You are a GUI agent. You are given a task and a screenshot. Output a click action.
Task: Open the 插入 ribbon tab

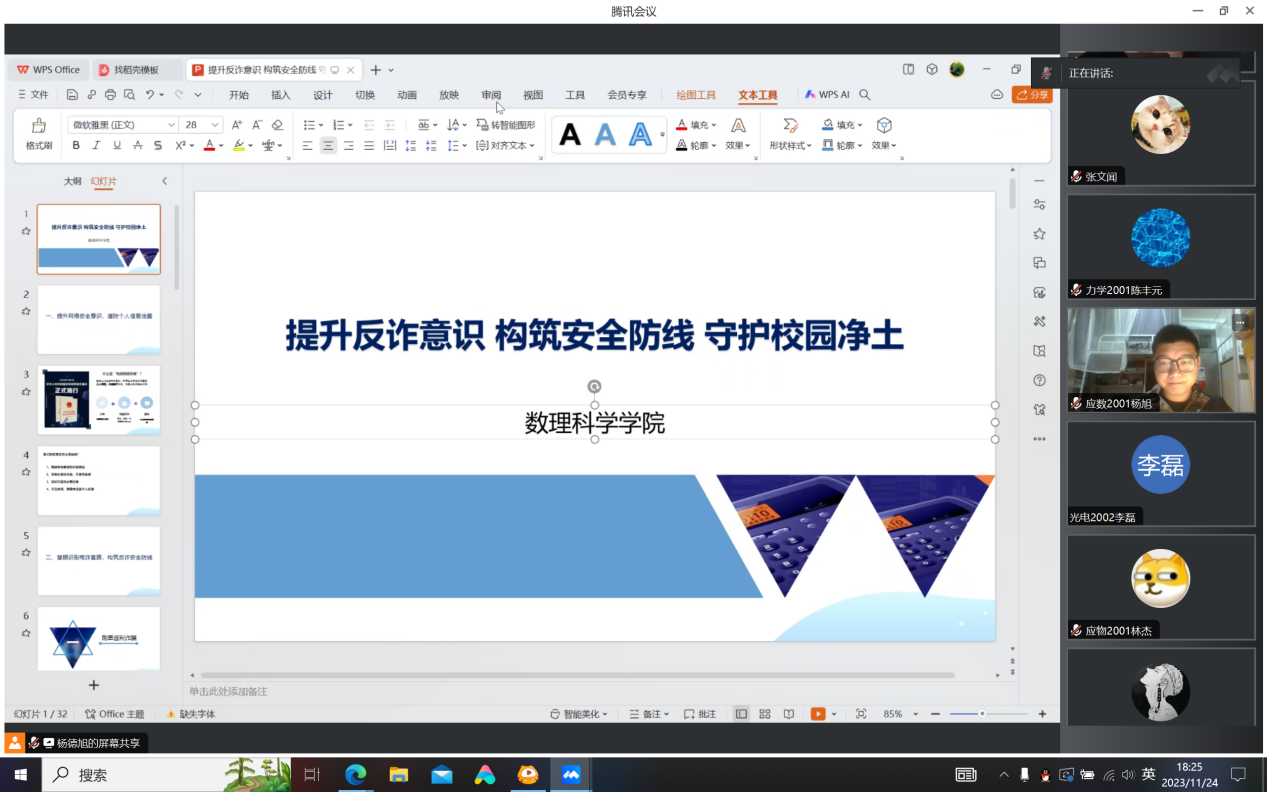(280, 95)
